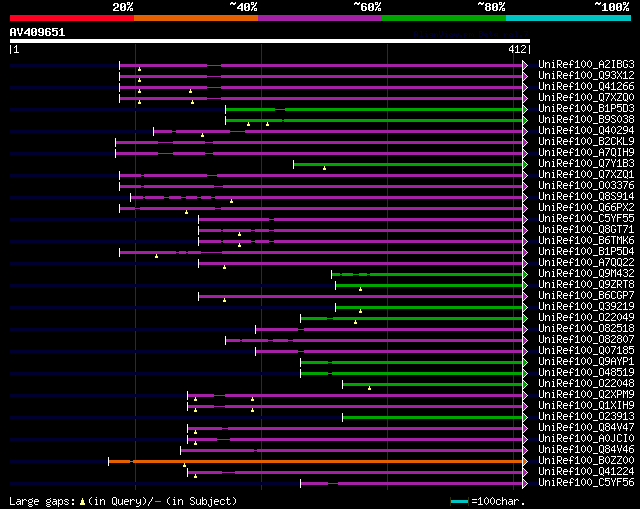Viewport: 640px width, 509px height.
Task: Select the UniRef100_Q7Y1B3 label
Action: tap(586, 164)
